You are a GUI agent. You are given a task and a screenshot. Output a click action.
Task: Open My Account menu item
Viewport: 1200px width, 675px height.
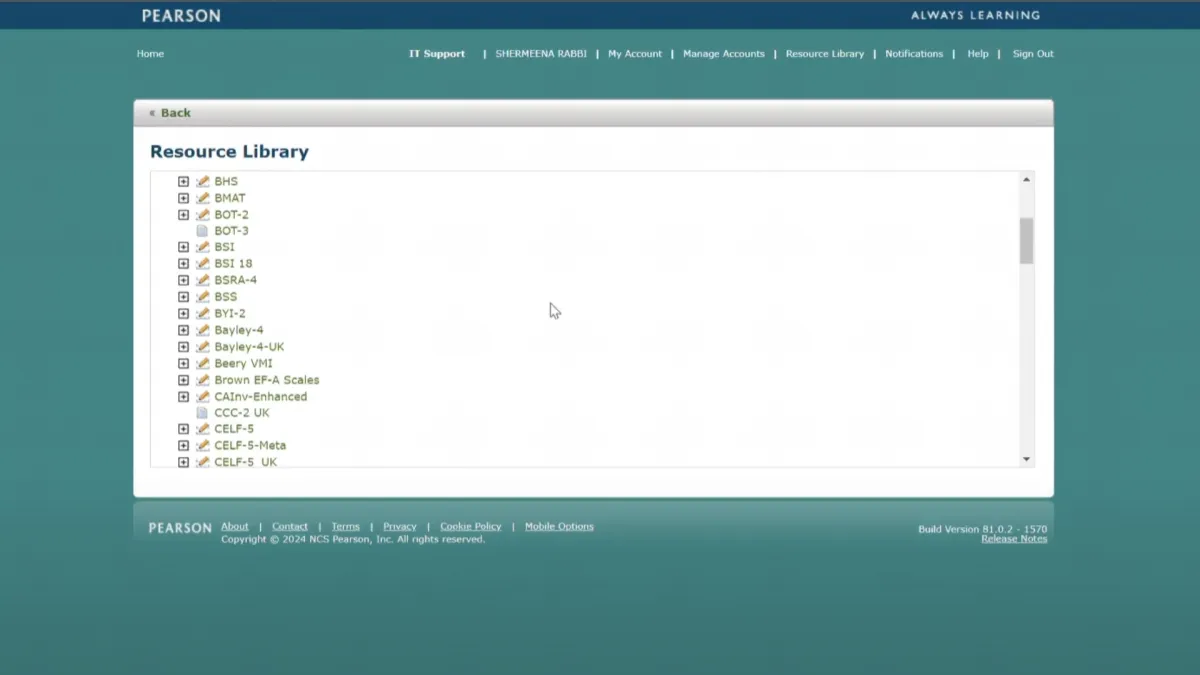(x=635, y=54)
